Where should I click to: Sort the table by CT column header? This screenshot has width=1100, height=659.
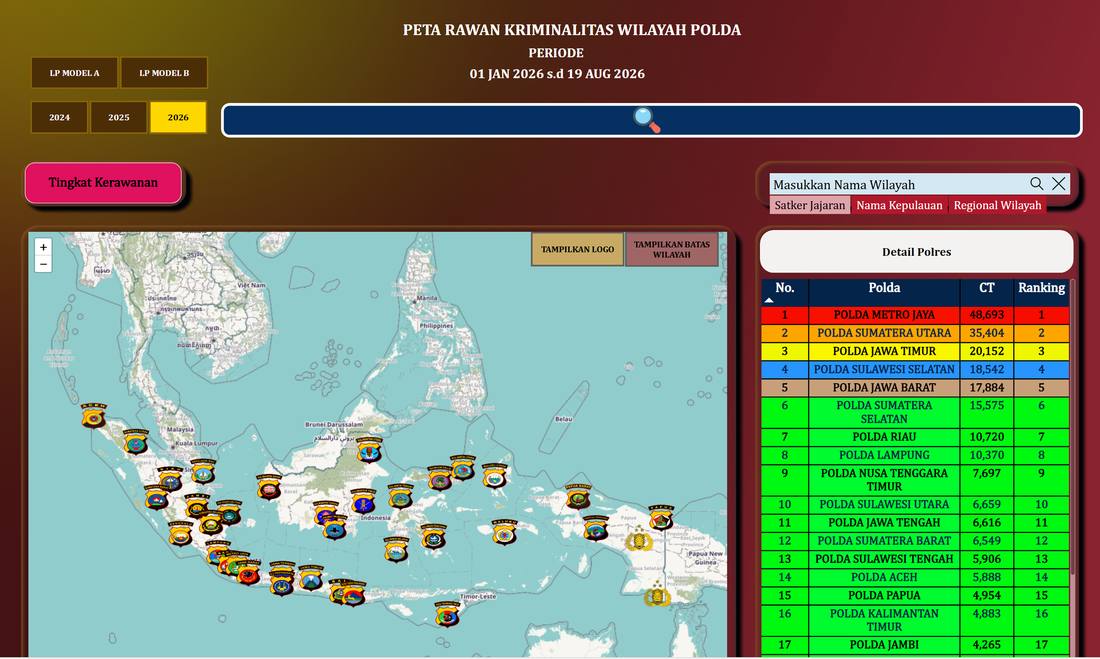986,291
